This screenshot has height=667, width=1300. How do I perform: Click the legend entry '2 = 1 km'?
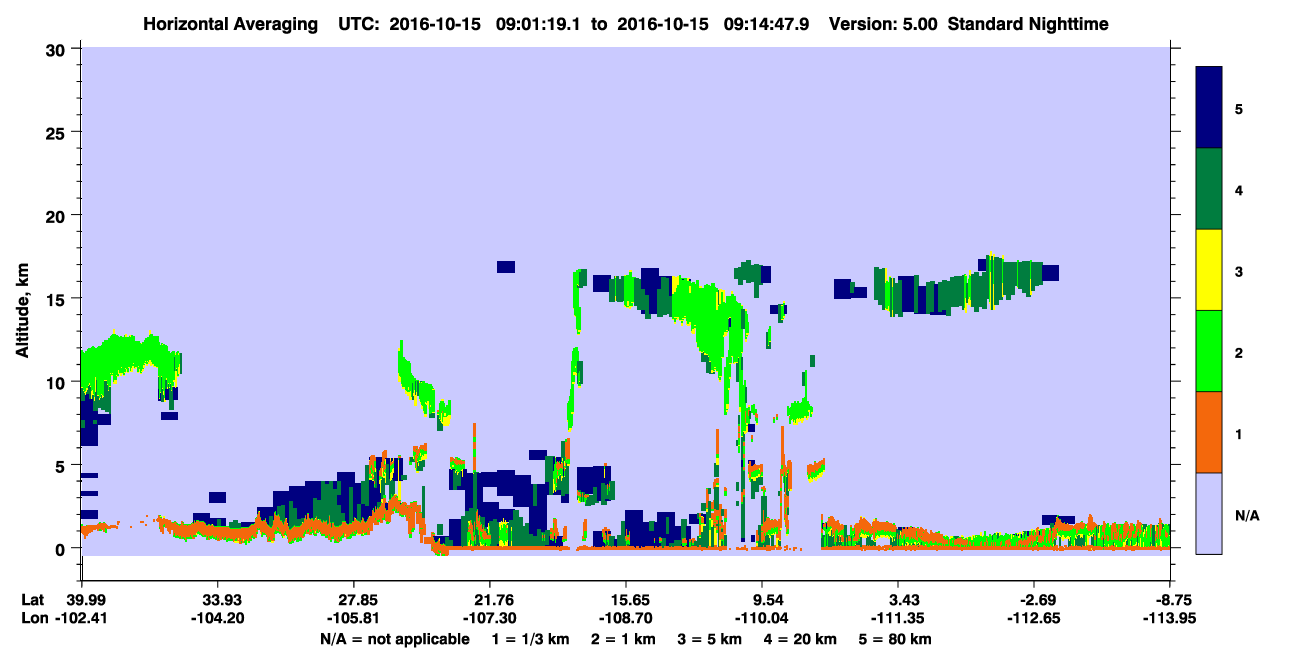tap(626, 638)
